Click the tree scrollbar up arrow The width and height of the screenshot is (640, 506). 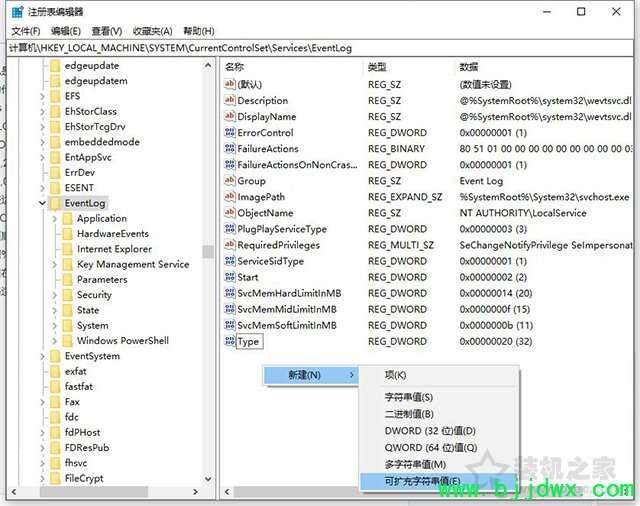click(x=208, y=65)
